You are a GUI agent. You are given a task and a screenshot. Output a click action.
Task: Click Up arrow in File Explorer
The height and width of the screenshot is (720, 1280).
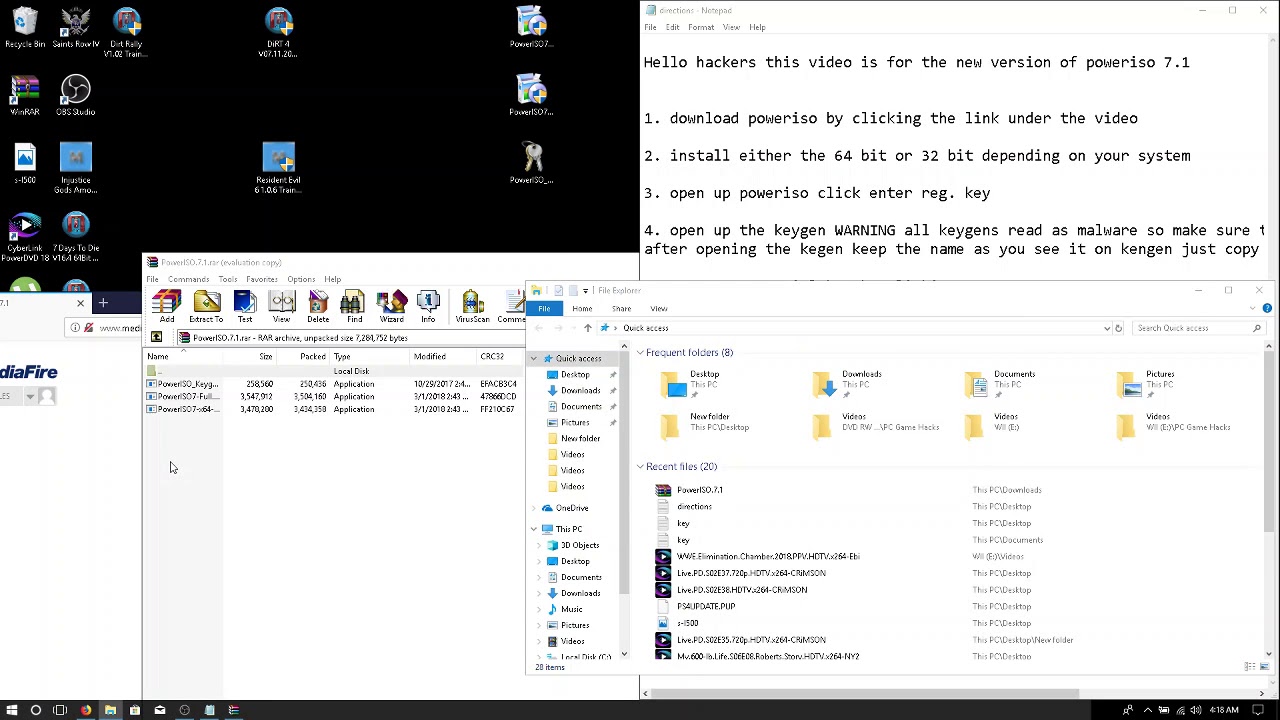coord(587,328)
